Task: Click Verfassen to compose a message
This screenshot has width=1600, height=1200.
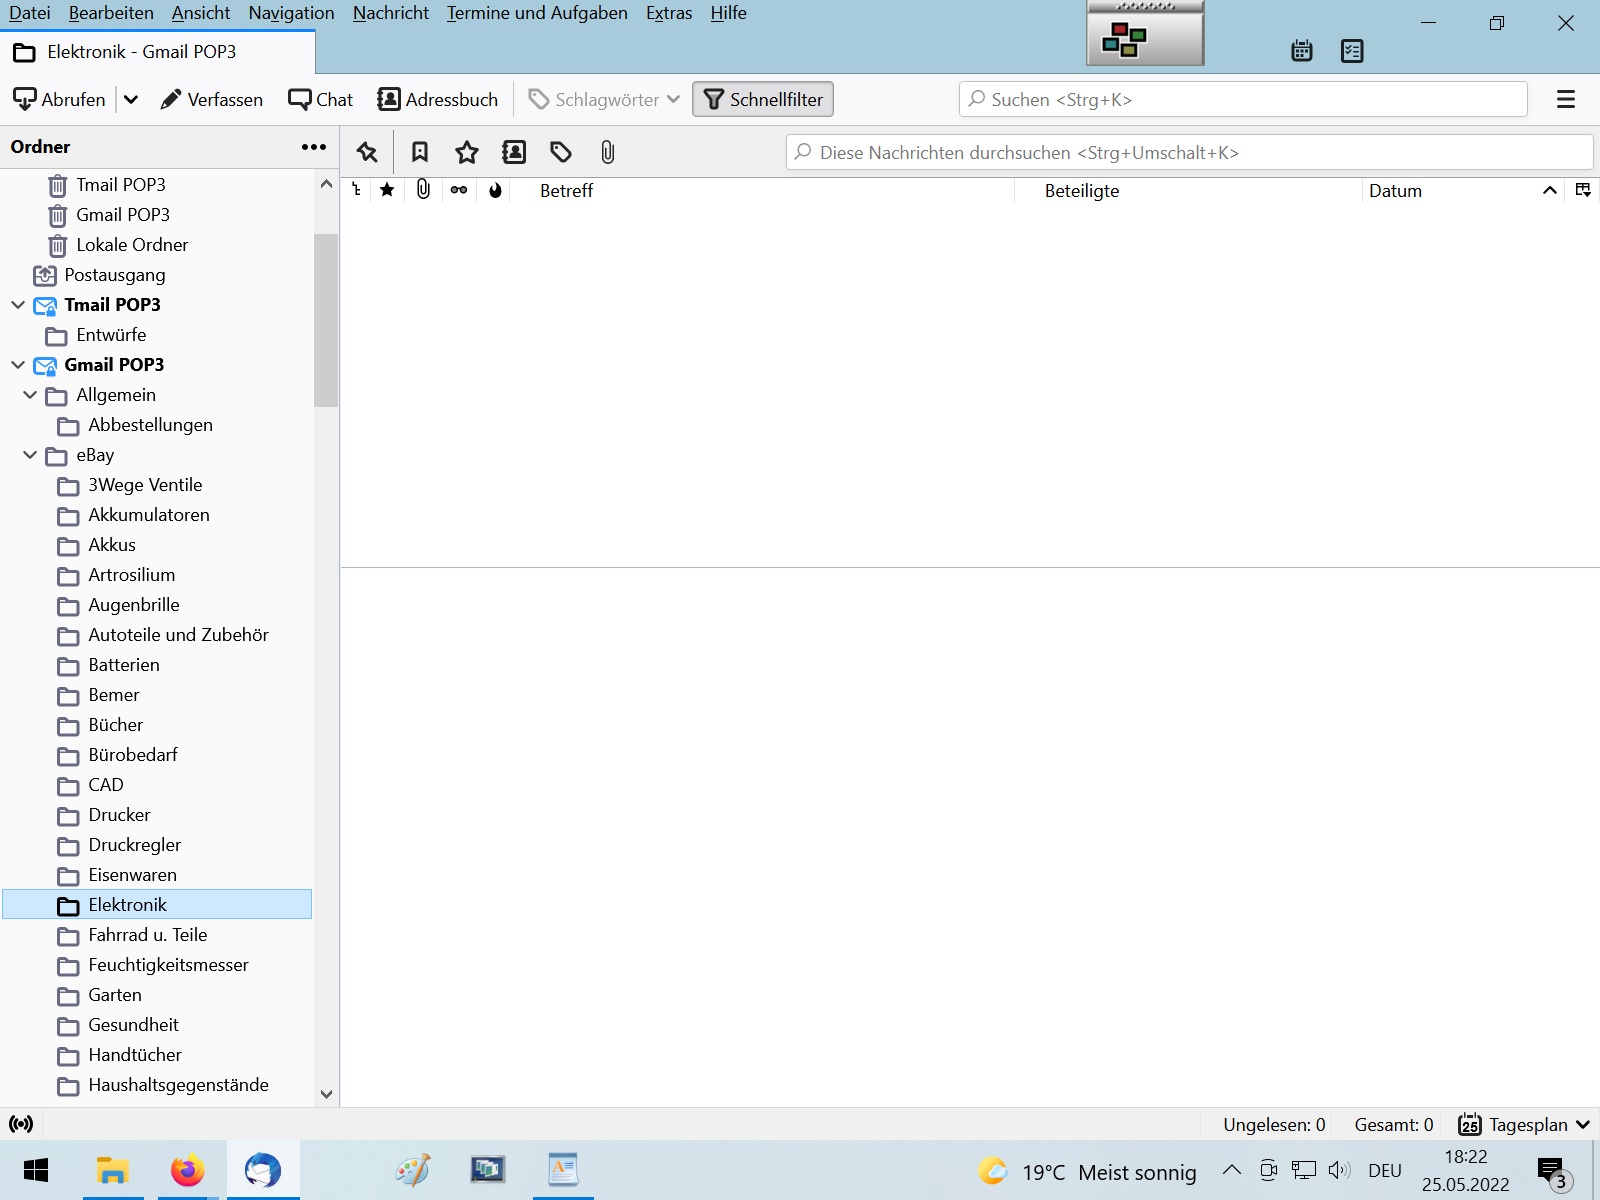Action: pyautogui.click(x=212, y=99)
